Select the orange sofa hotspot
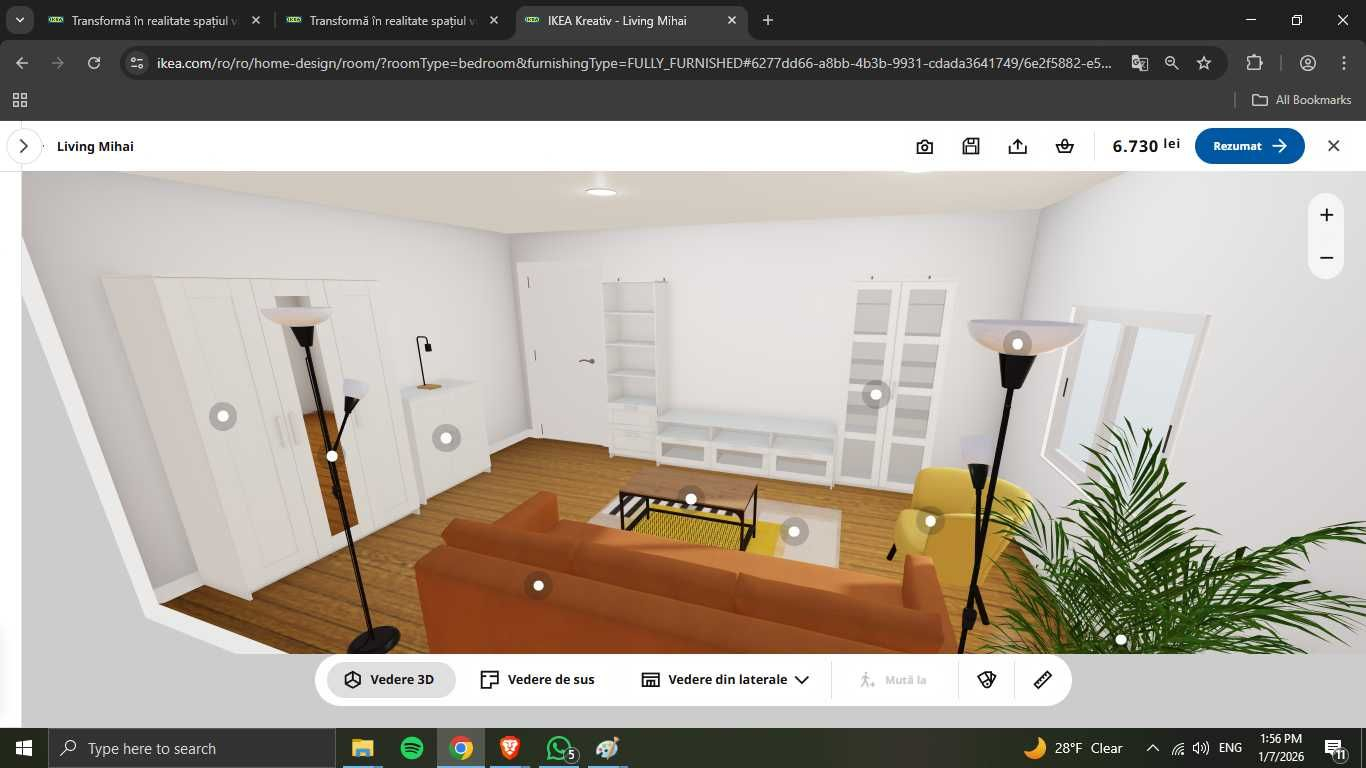The width and height of the screenshot is (1366, 768). pos(538,586)
